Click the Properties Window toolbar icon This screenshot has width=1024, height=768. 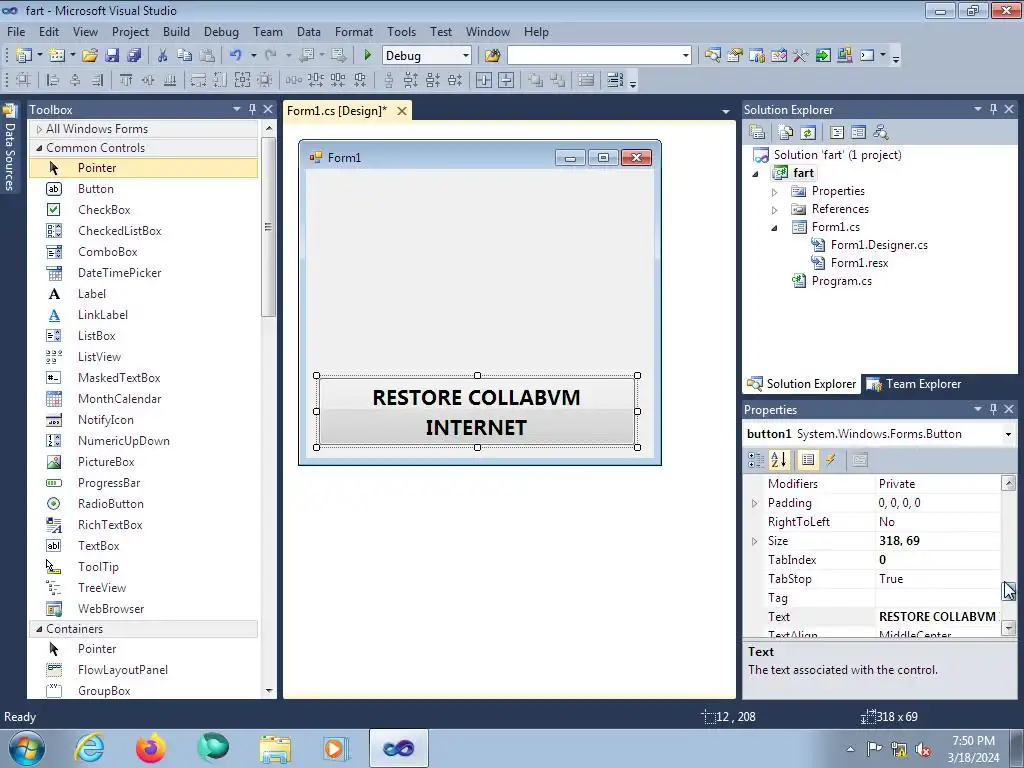pyautogui.click(x=735, y=56)
